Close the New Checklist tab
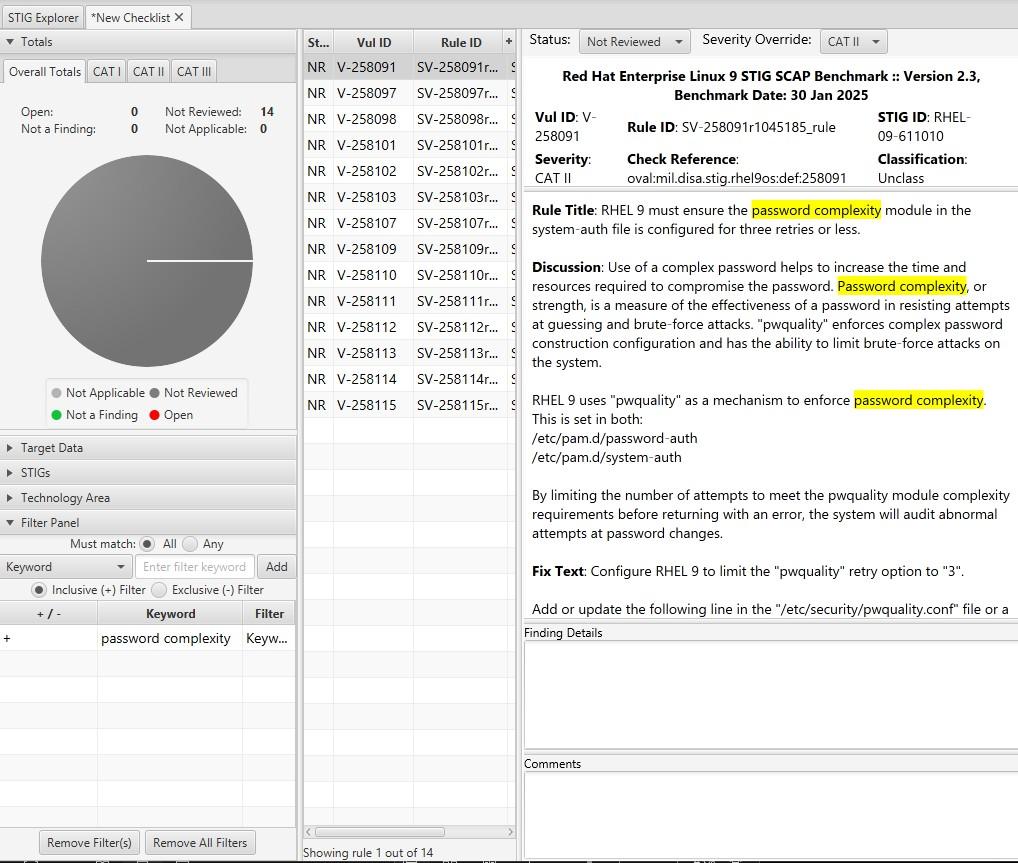This screenshot has width=1018, height=863. coord(179,18)
